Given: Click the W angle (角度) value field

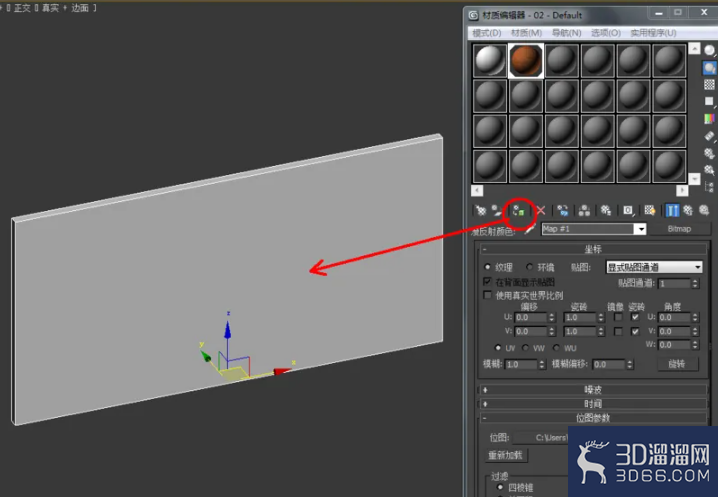Looking at the screenshot, I should (x=675, y=344).
